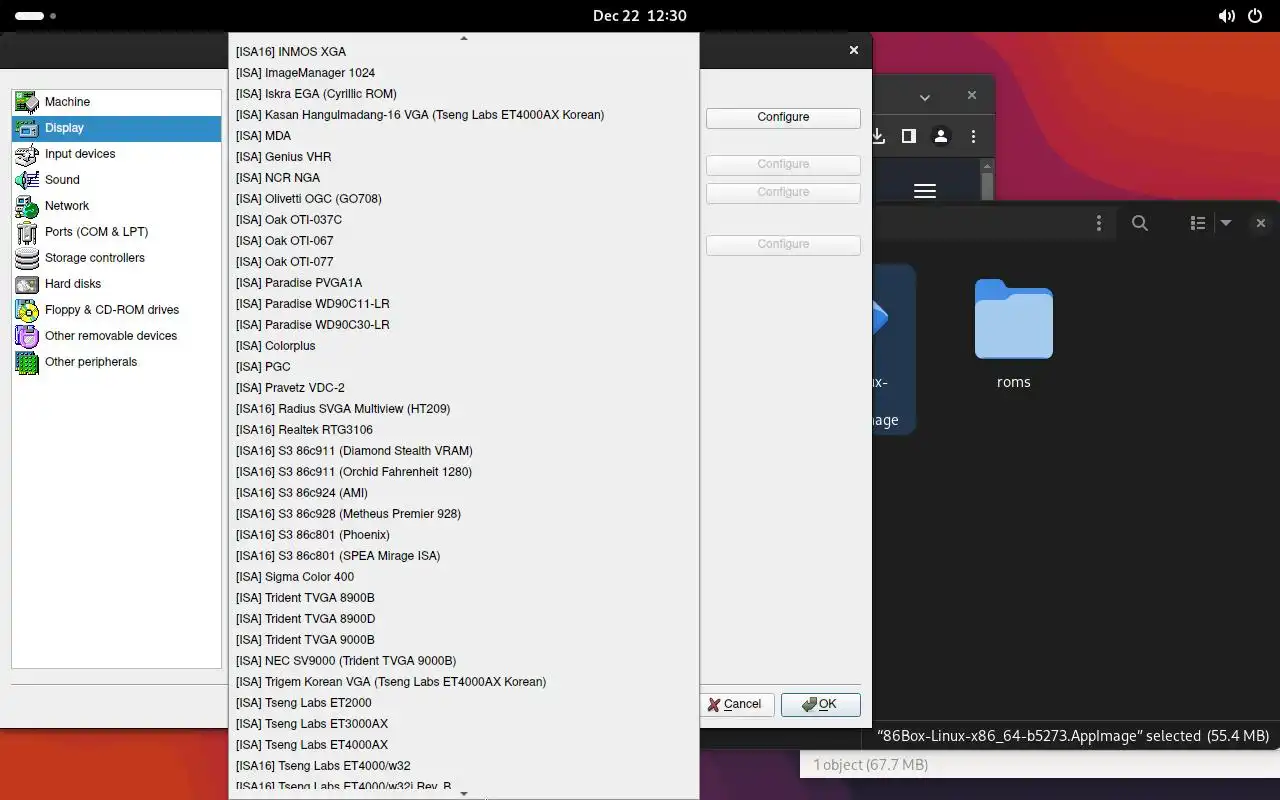The image size is (1280, 800).
Task: Click the first enabled Configure button
Action: [783, 117]
